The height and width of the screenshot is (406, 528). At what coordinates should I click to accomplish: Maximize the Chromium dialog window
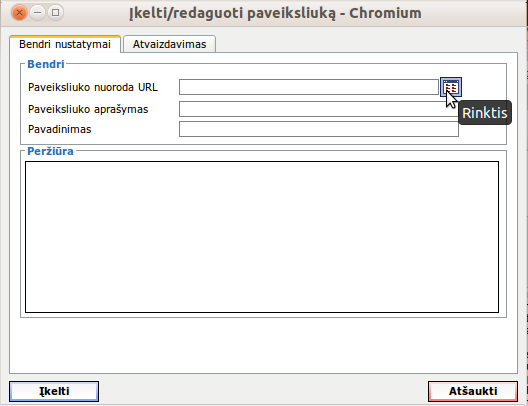click(56, 13)
